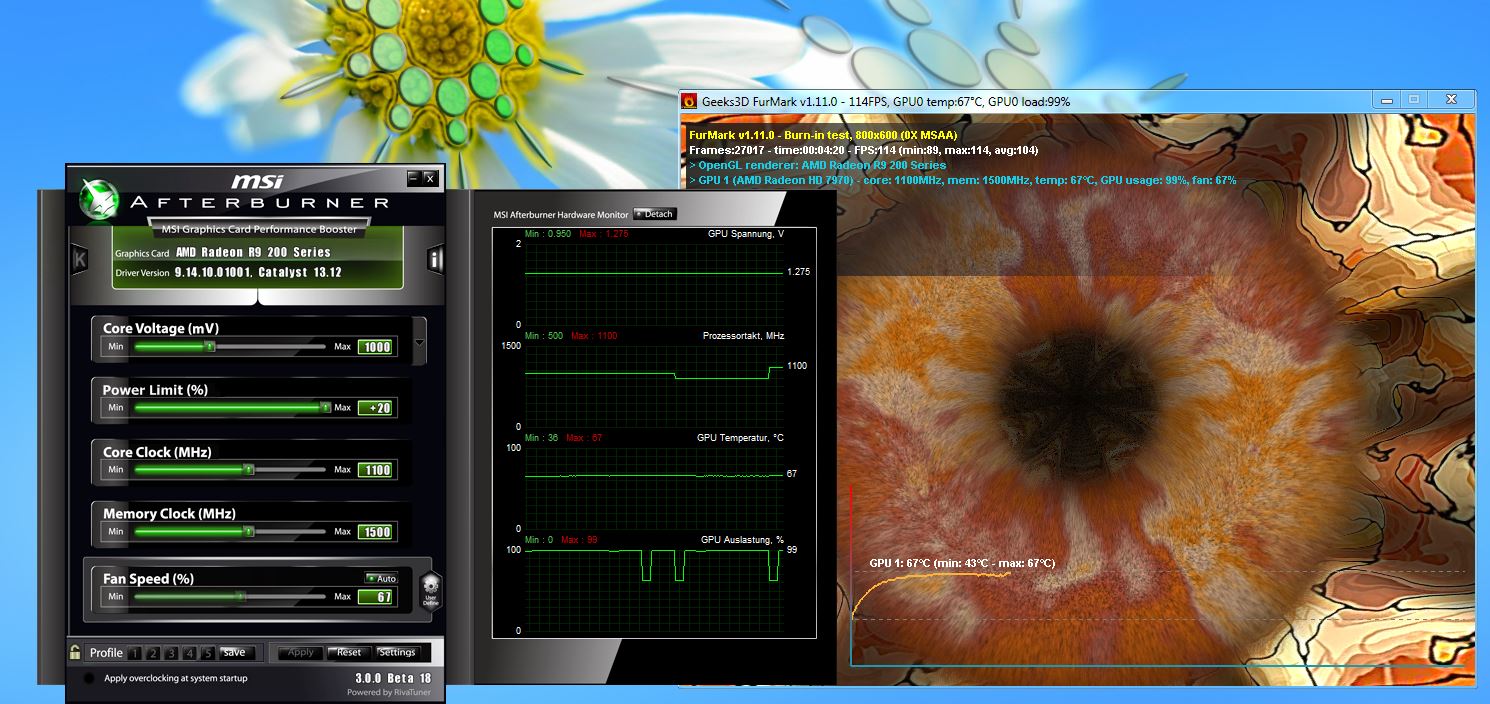Click the Prozessortakt, MHz graph
This screenshot has width=1490, height=704.
[x=654, y=386]
